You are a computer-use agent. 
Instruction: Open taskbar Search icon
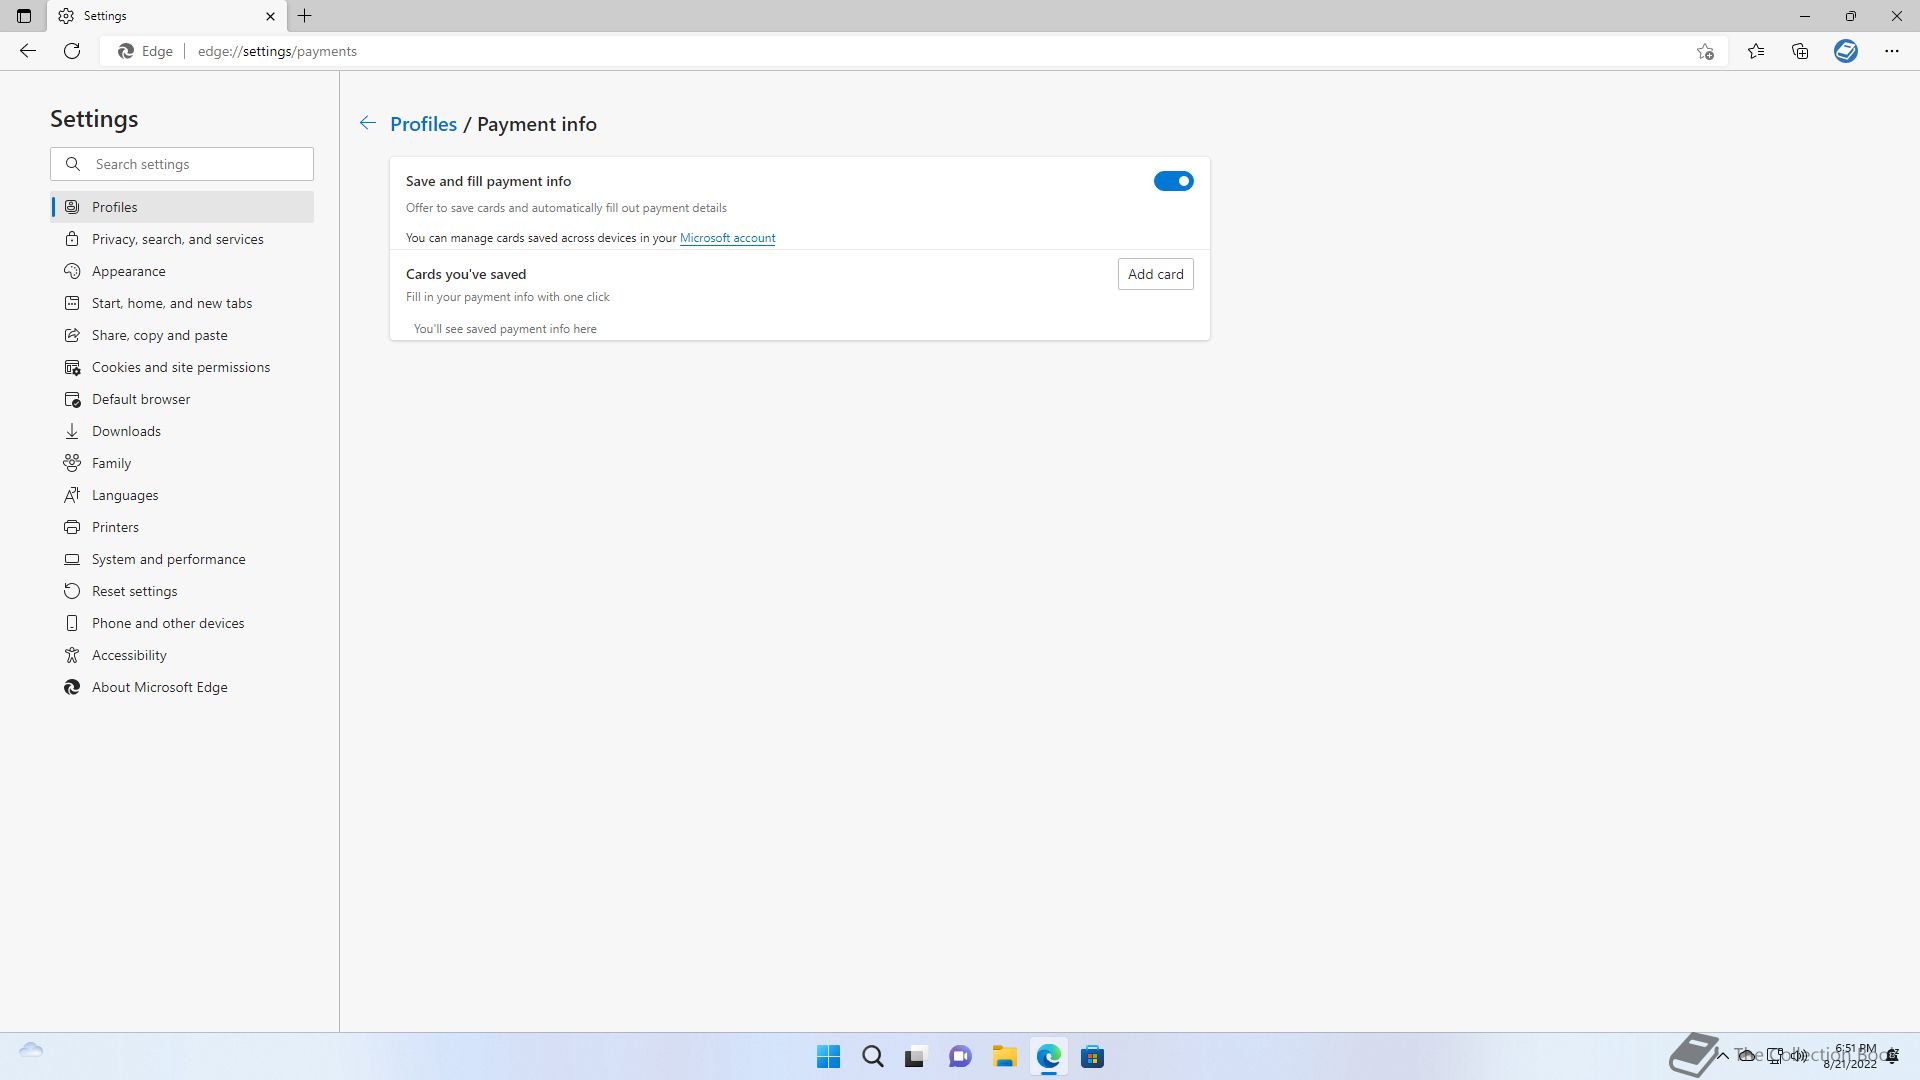(873, 1057)
